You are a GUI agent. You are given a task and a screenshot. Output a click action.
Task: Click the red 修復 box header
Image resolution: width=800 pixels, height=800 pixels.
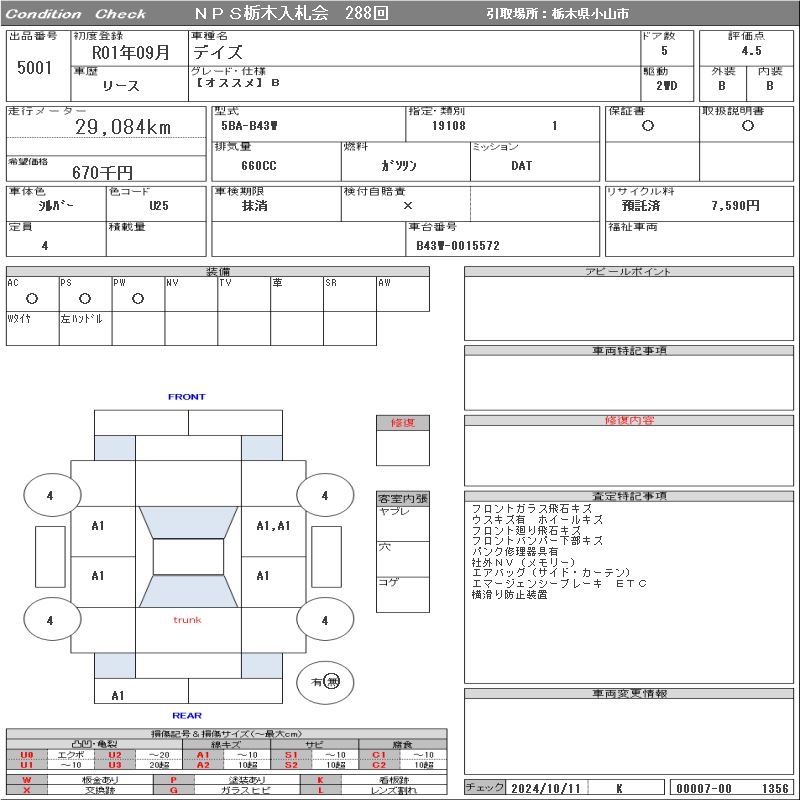[403, 423]
